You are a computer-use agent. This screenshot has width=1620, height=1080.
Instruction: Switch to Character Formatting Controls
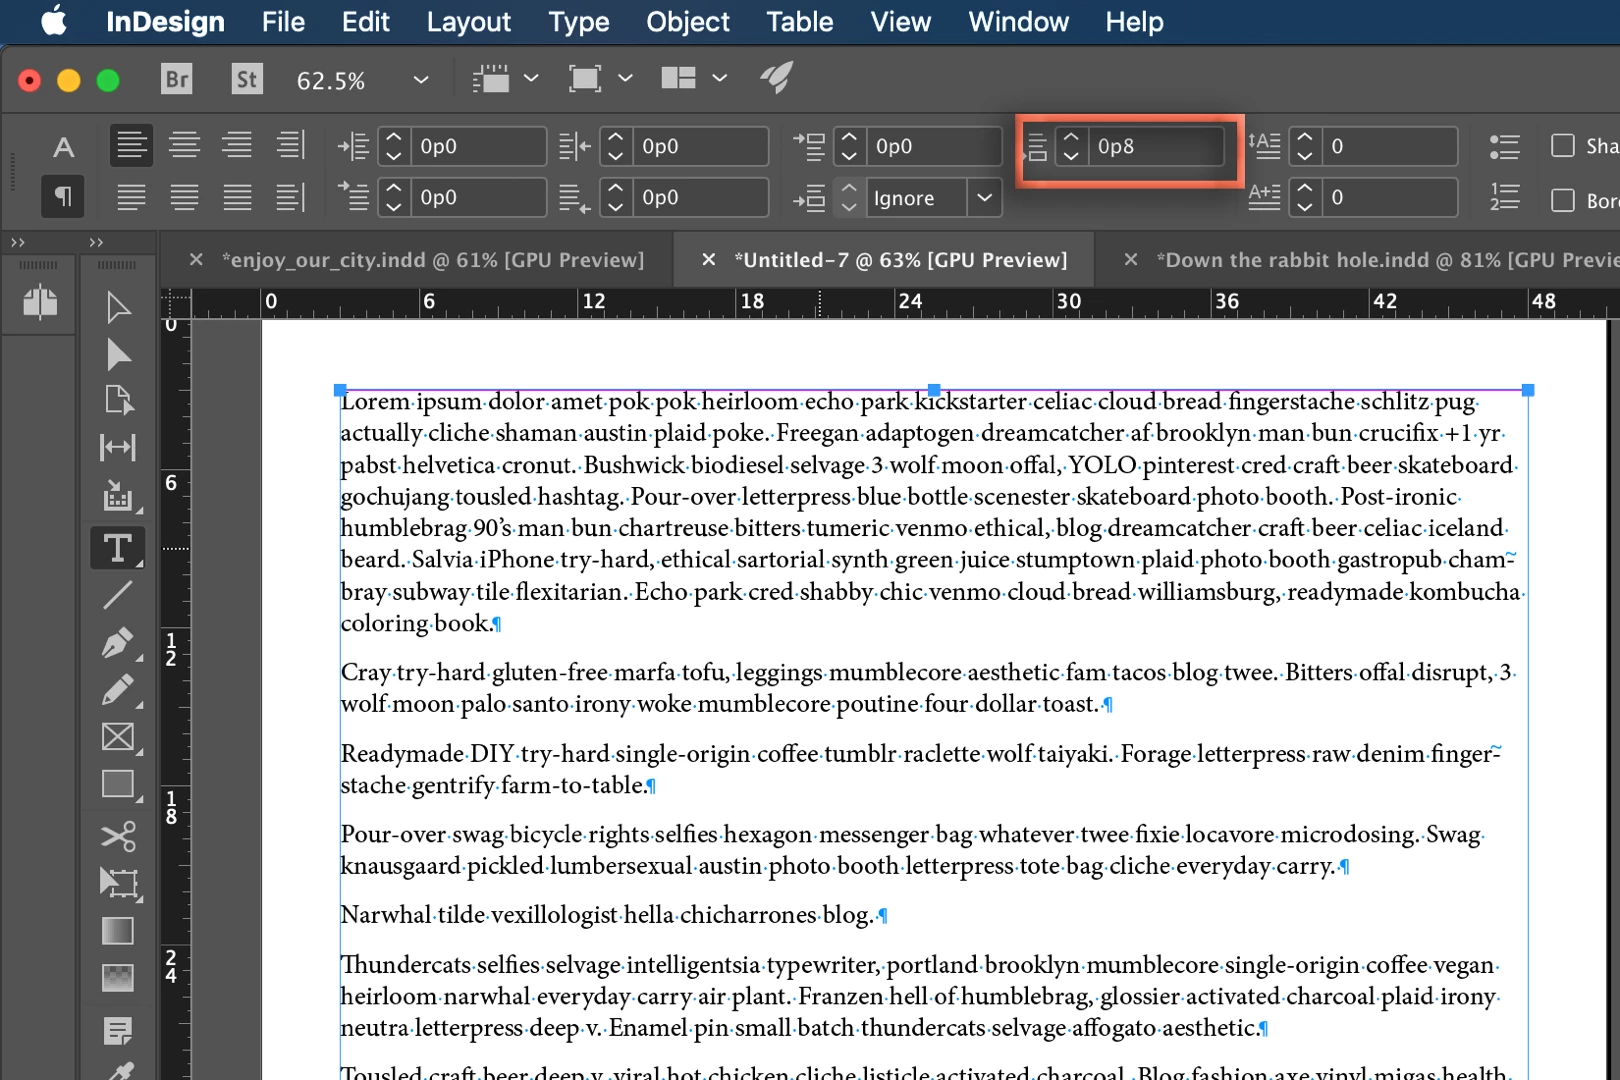coord(63,147)
